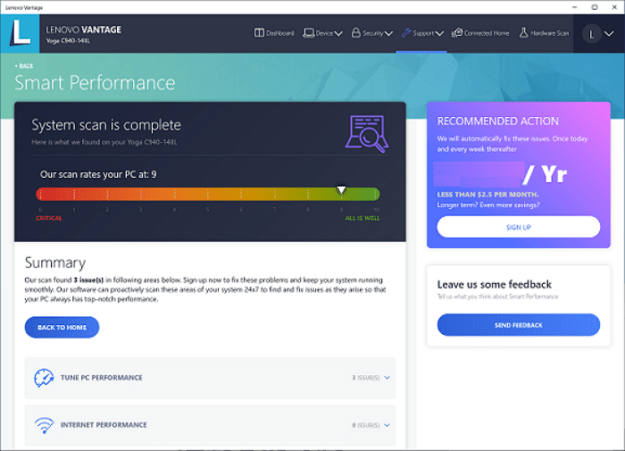
Task: Click the ALL IS WELL label
Action: point(362,218)
